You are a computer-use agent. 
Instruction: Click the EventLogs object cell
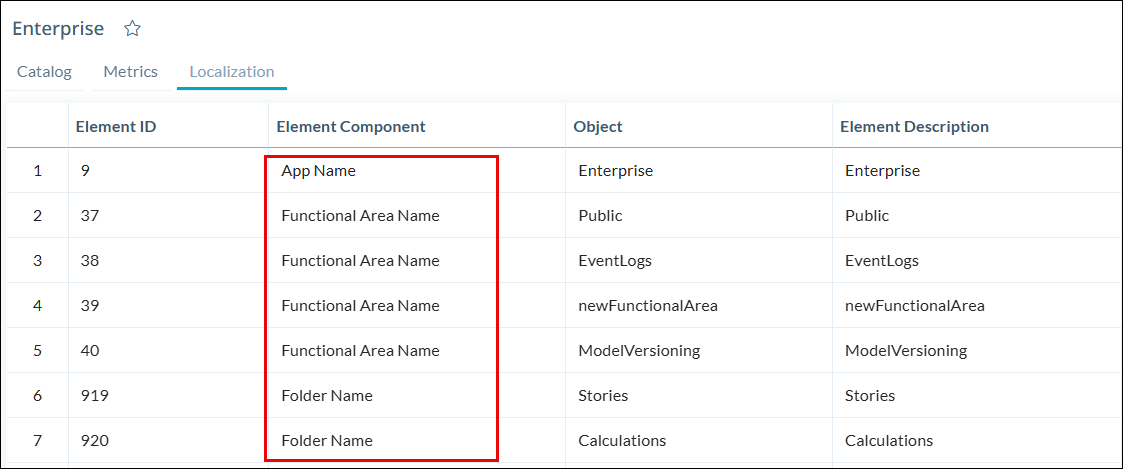point(615,261)
